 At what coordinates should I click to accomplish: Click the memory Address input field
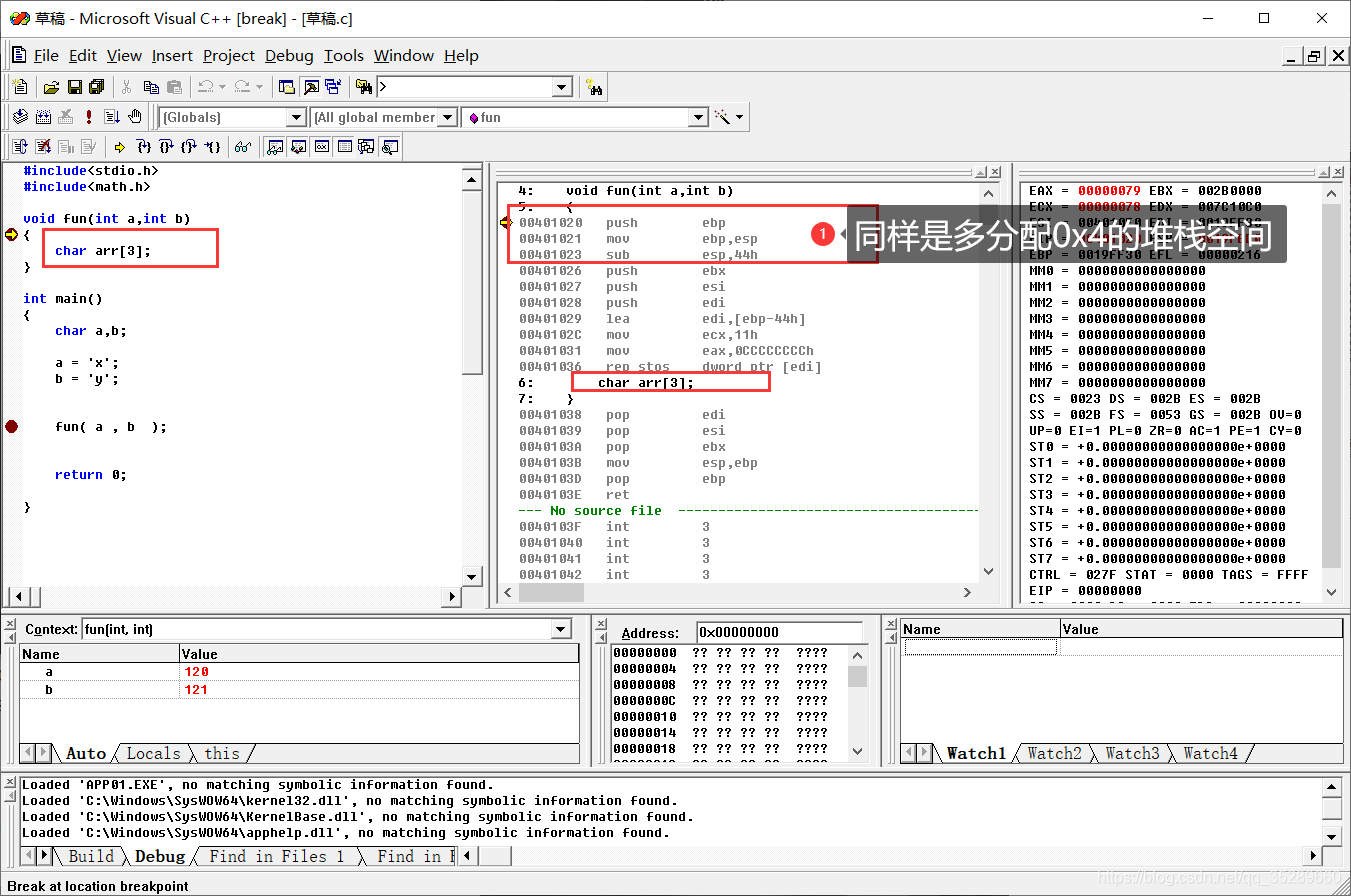[x=779, y=632]
